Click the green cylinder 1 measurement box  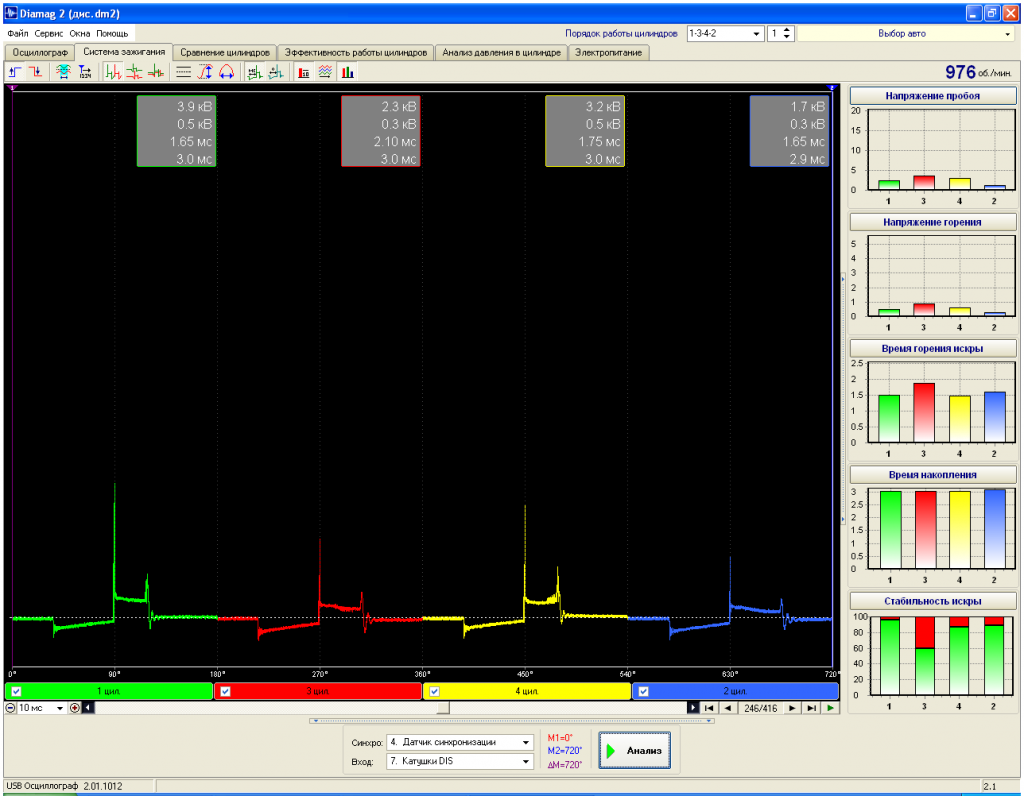click(x=176, y=131)
